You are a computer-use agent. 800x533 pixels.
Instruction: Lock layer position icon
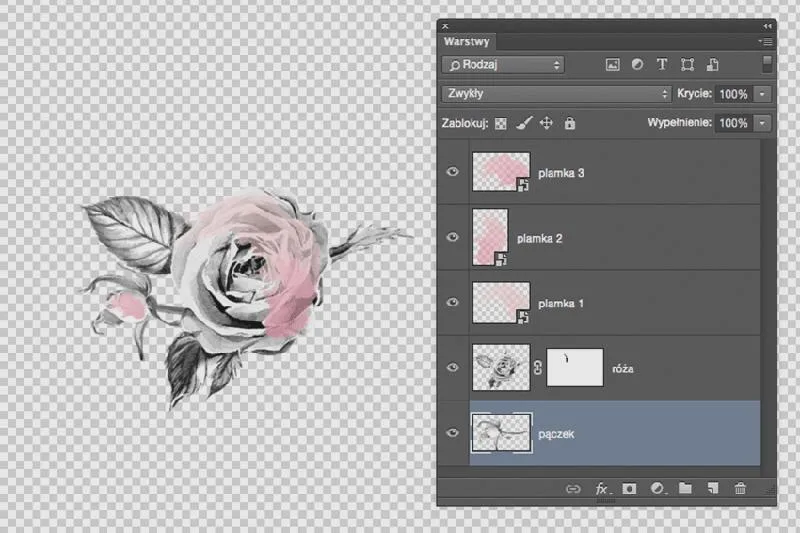[x=546, y=123]
